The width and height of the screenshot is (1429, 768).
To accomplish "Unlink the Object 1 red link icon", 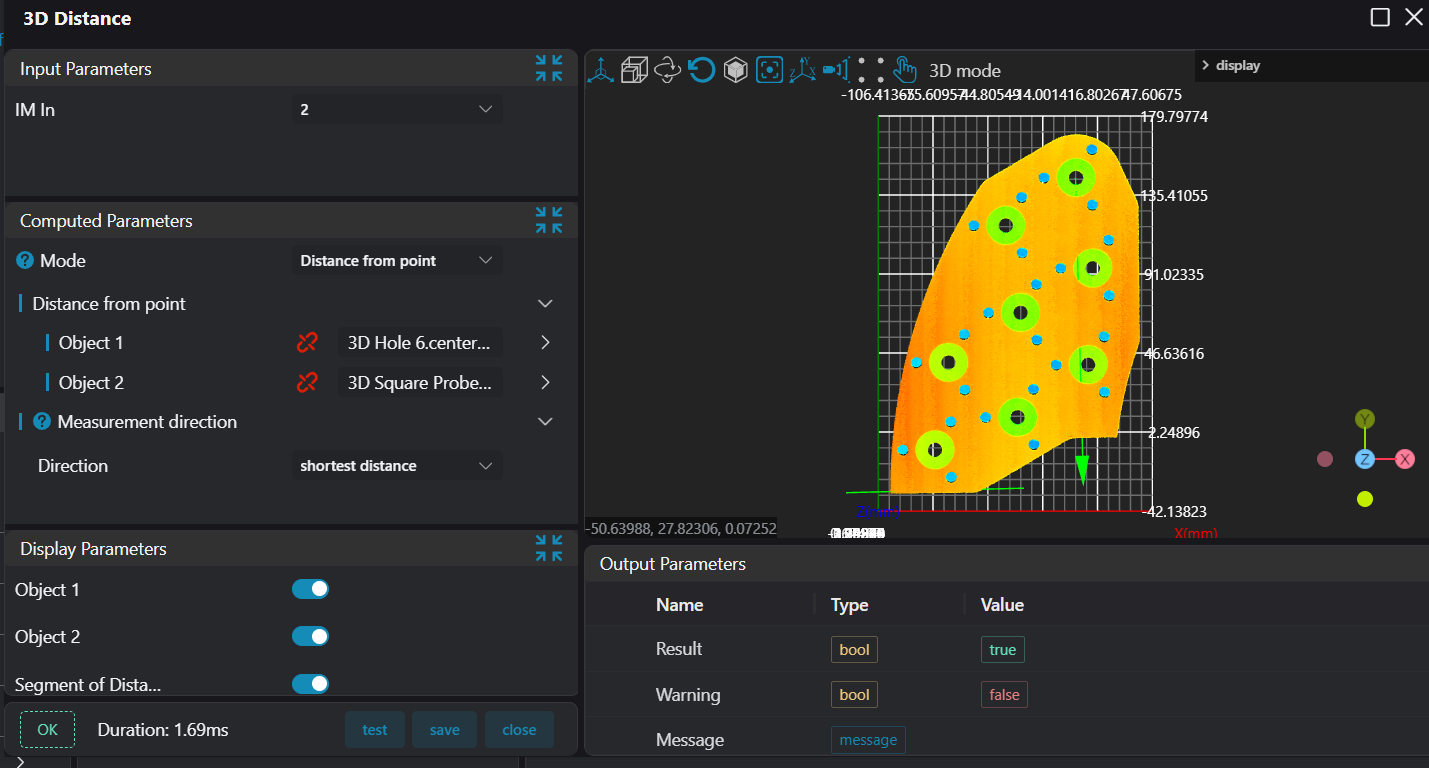I will [307, 343].
